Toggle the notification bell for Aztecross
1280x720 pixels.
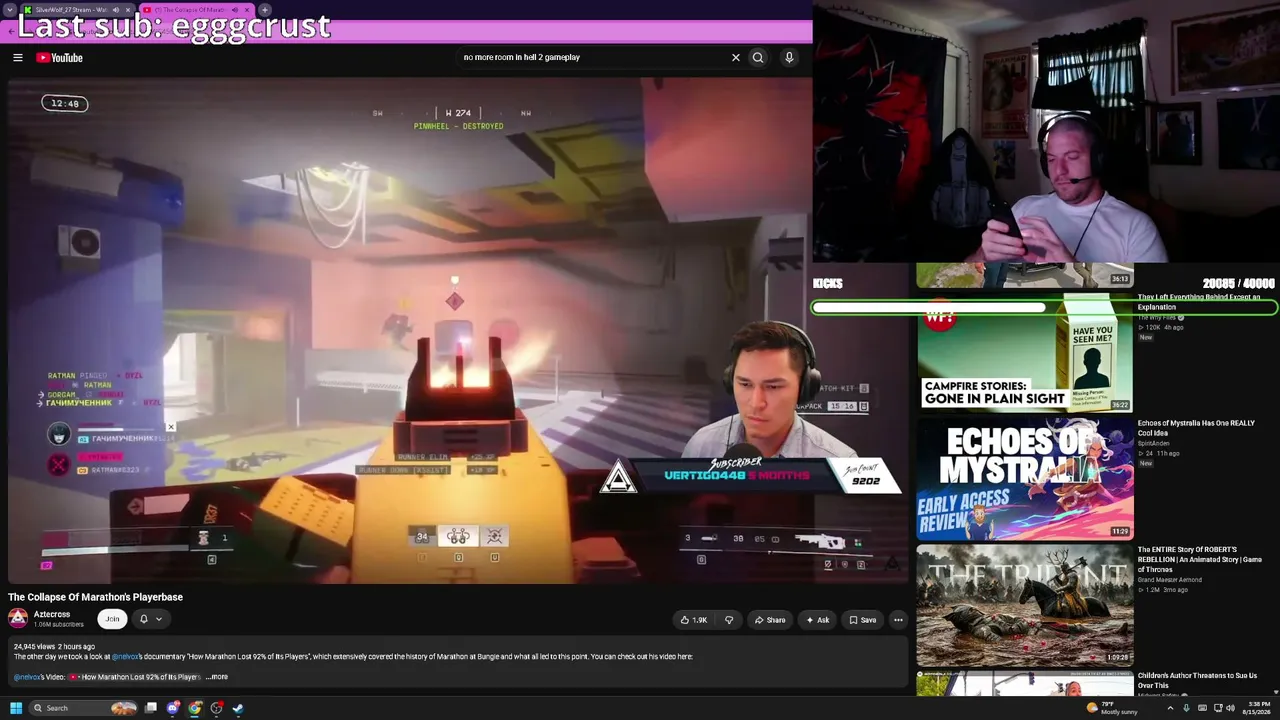(143, 619)
